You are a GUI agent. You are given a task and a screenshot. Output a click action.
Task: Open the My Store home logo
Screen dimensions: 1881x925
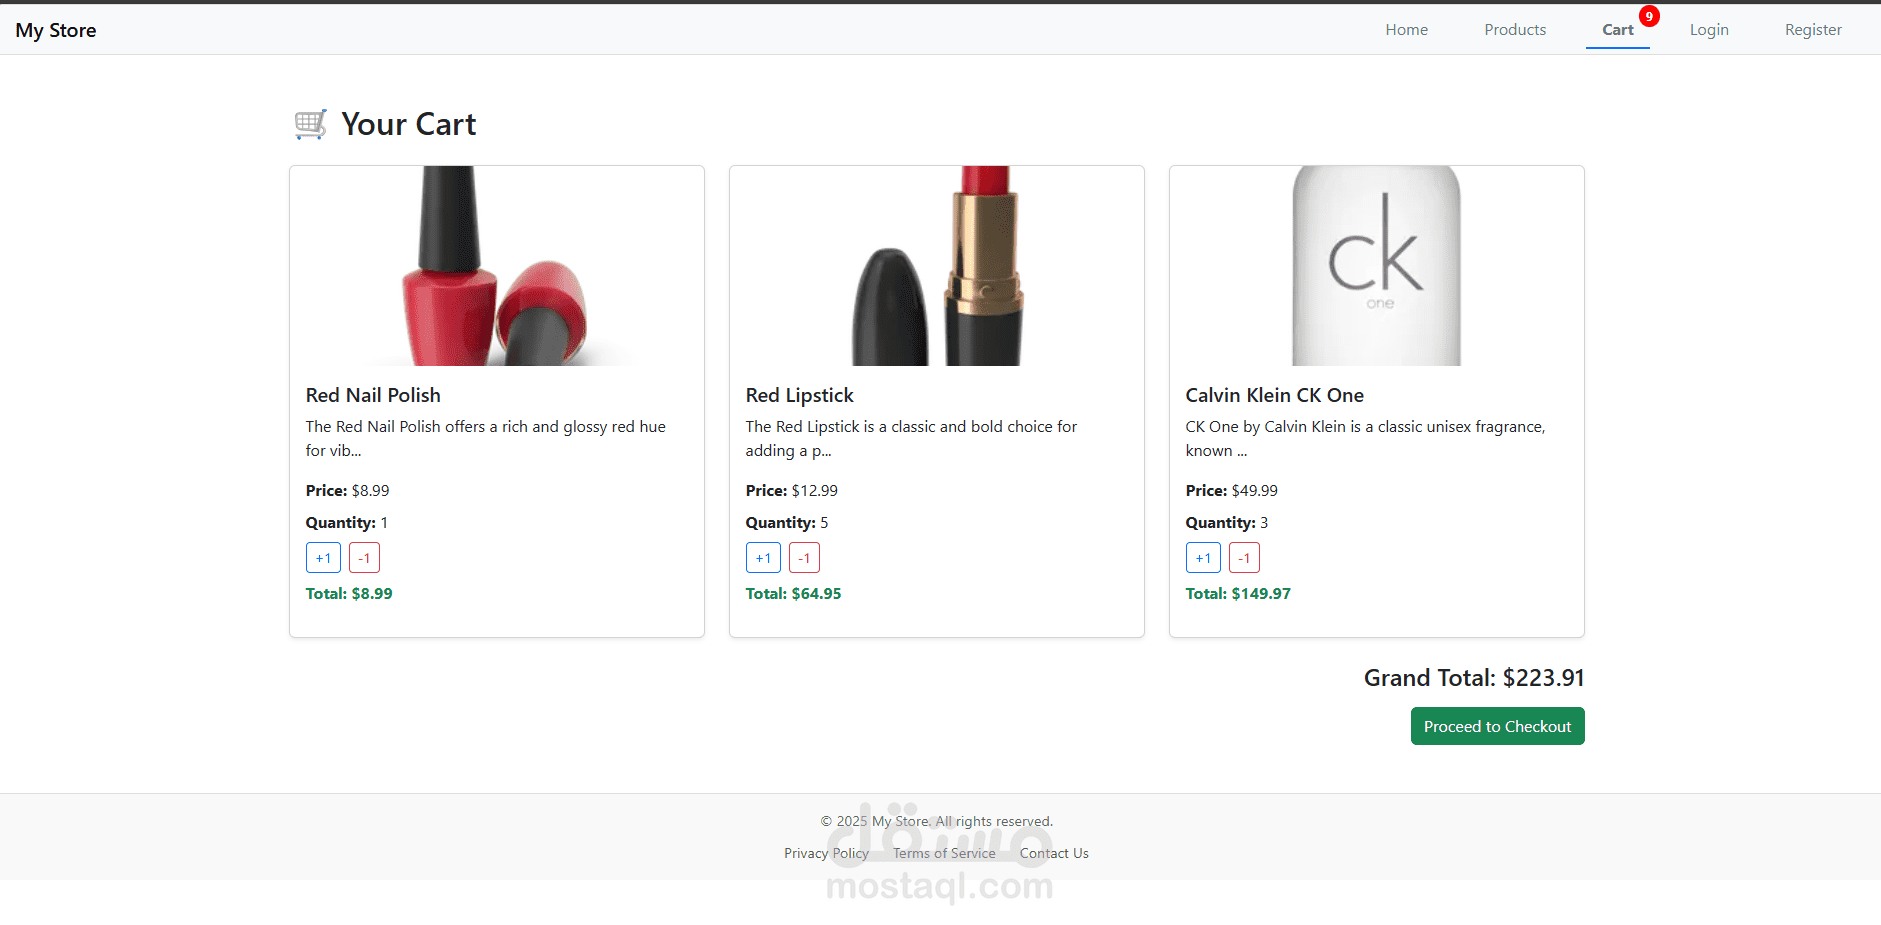click(x=56, y=30)
